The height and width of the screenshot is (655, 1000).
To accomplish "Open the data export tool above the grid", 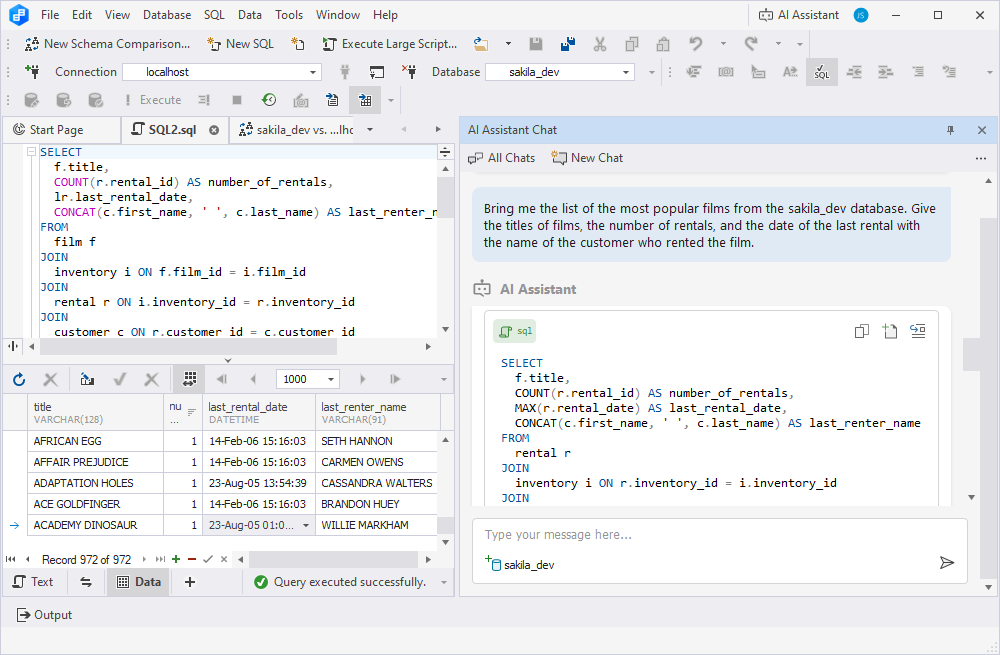I will [x=87, y=378].
